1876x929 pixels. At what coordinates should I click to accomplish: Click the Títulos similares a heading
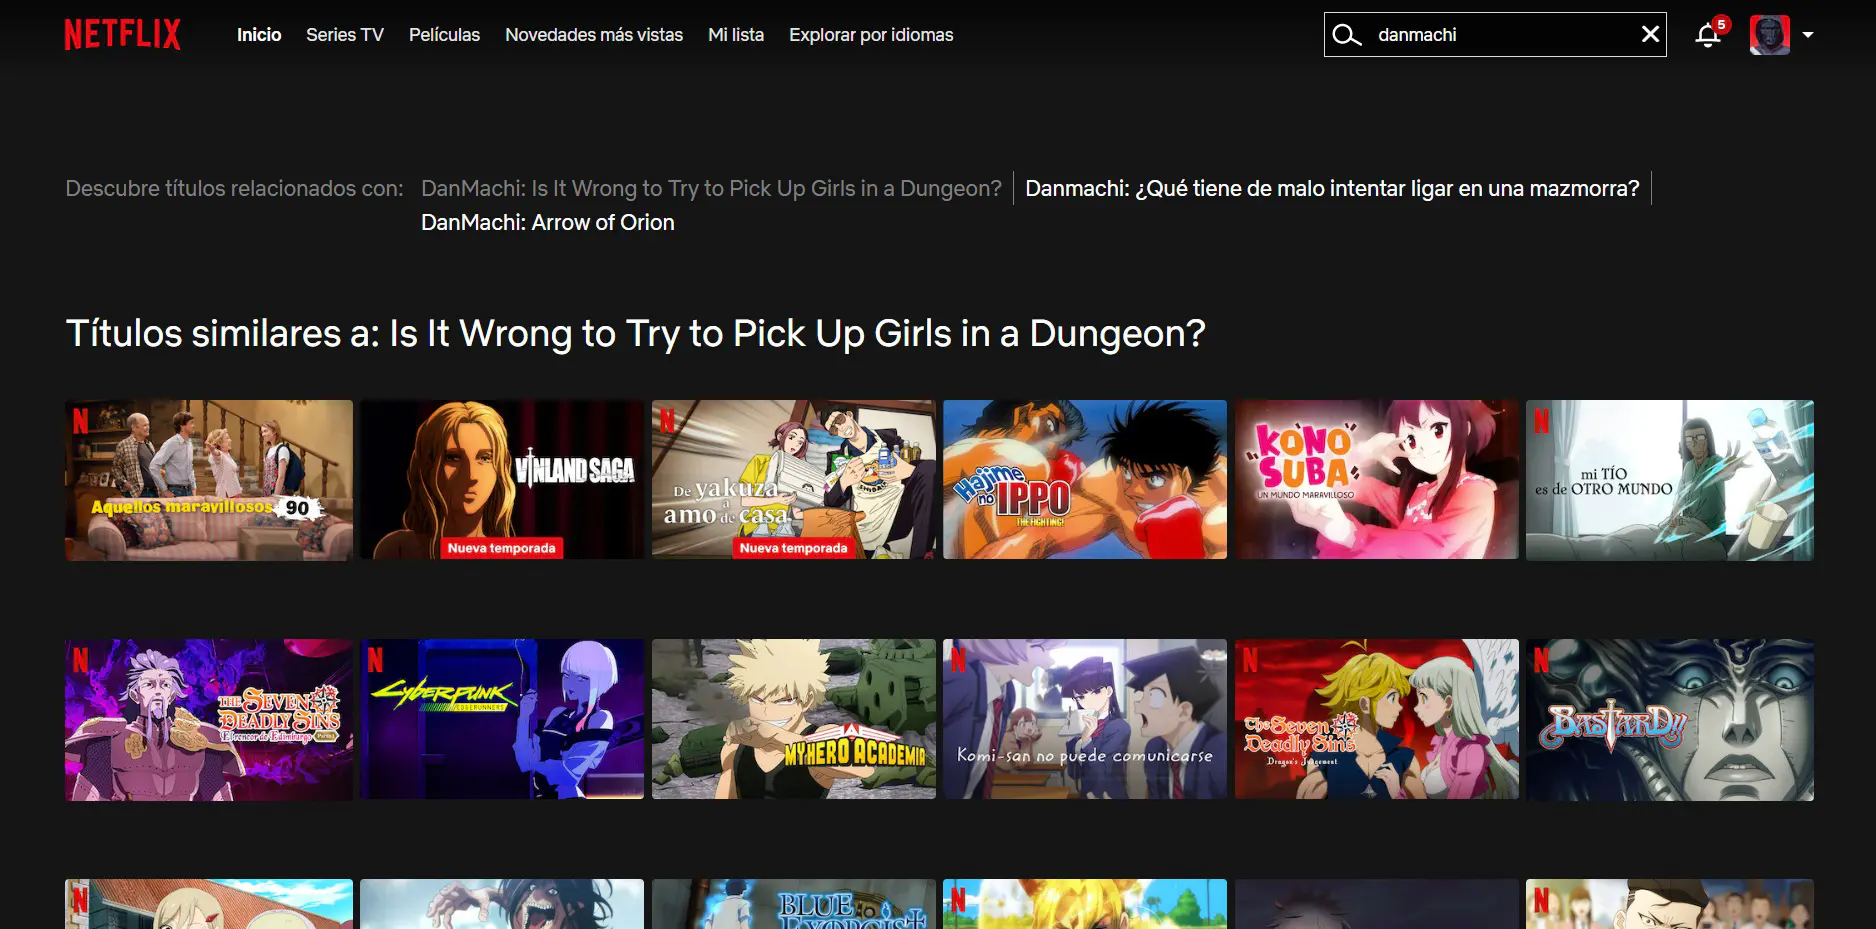(635, 333)
